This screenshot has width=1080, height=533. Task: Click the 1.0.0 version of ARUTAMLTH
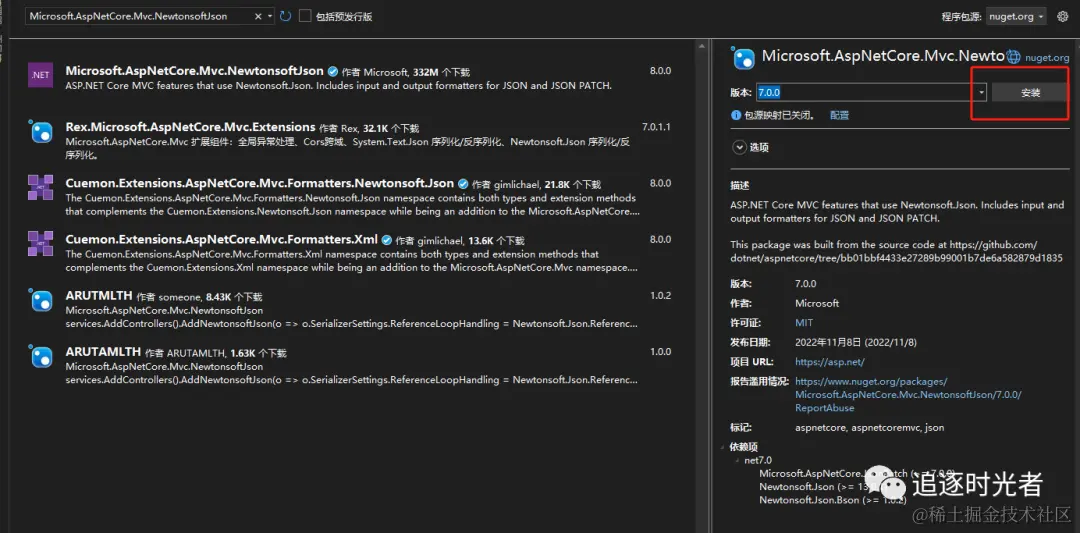[x=660, y=352]
